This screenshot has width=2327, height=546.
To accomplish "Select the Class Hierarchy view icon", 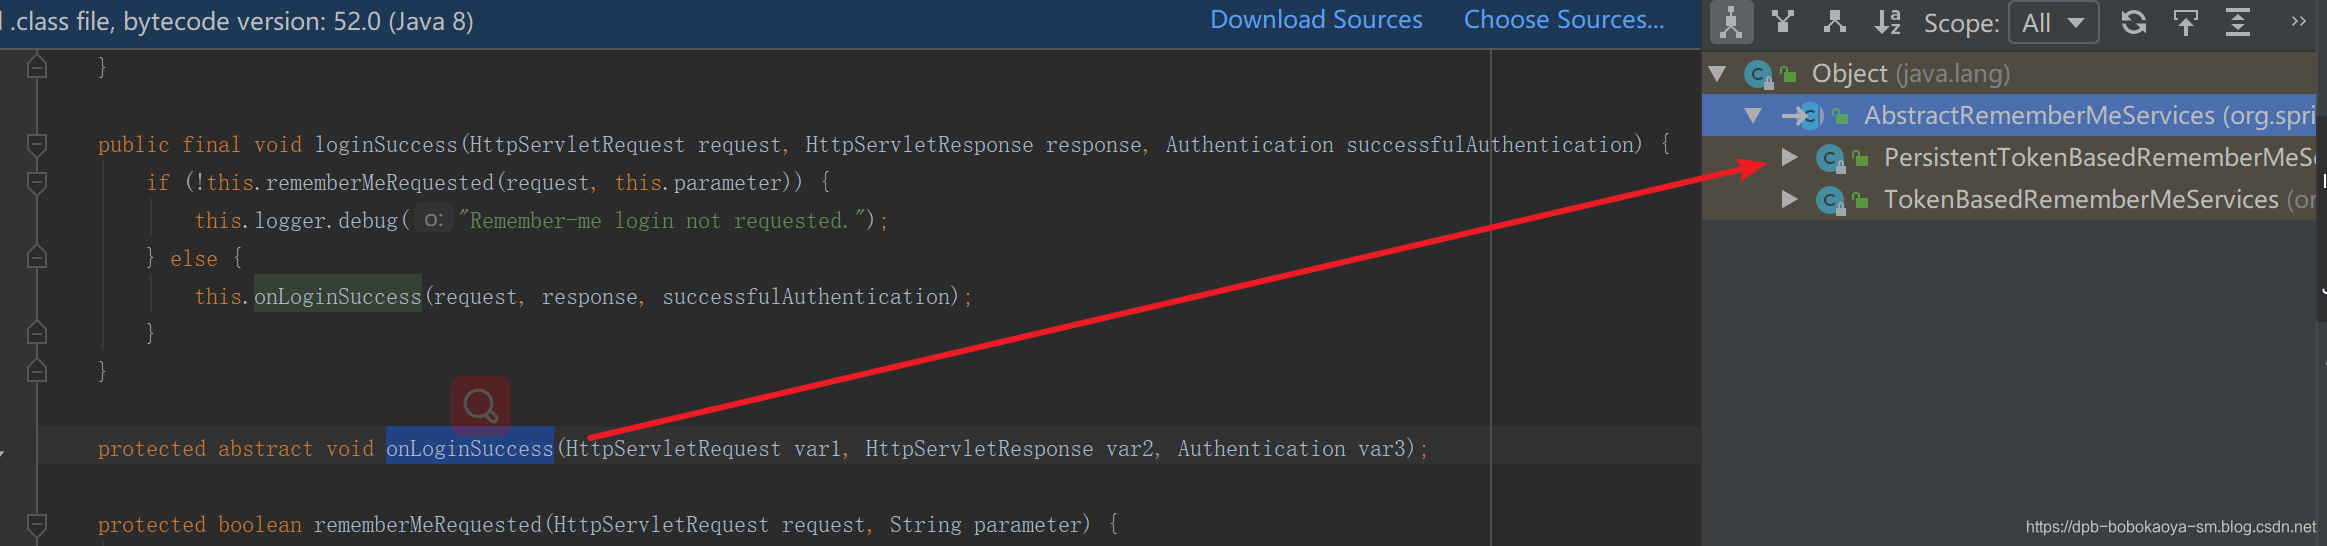I will [x=1732, y=22].
